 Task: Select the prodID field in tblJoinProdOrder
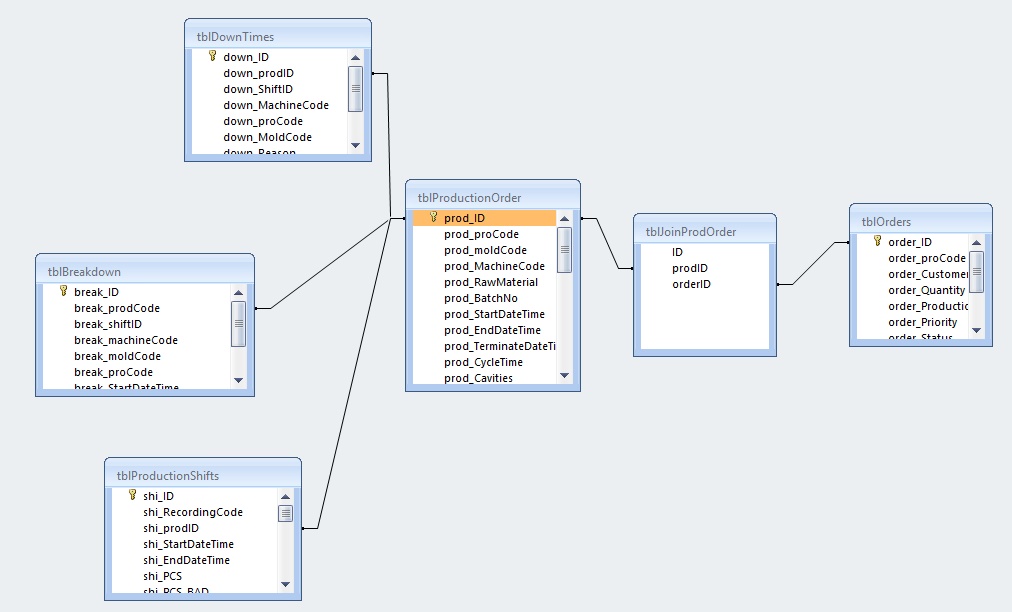pyautogui.click(x=690, y=268)
